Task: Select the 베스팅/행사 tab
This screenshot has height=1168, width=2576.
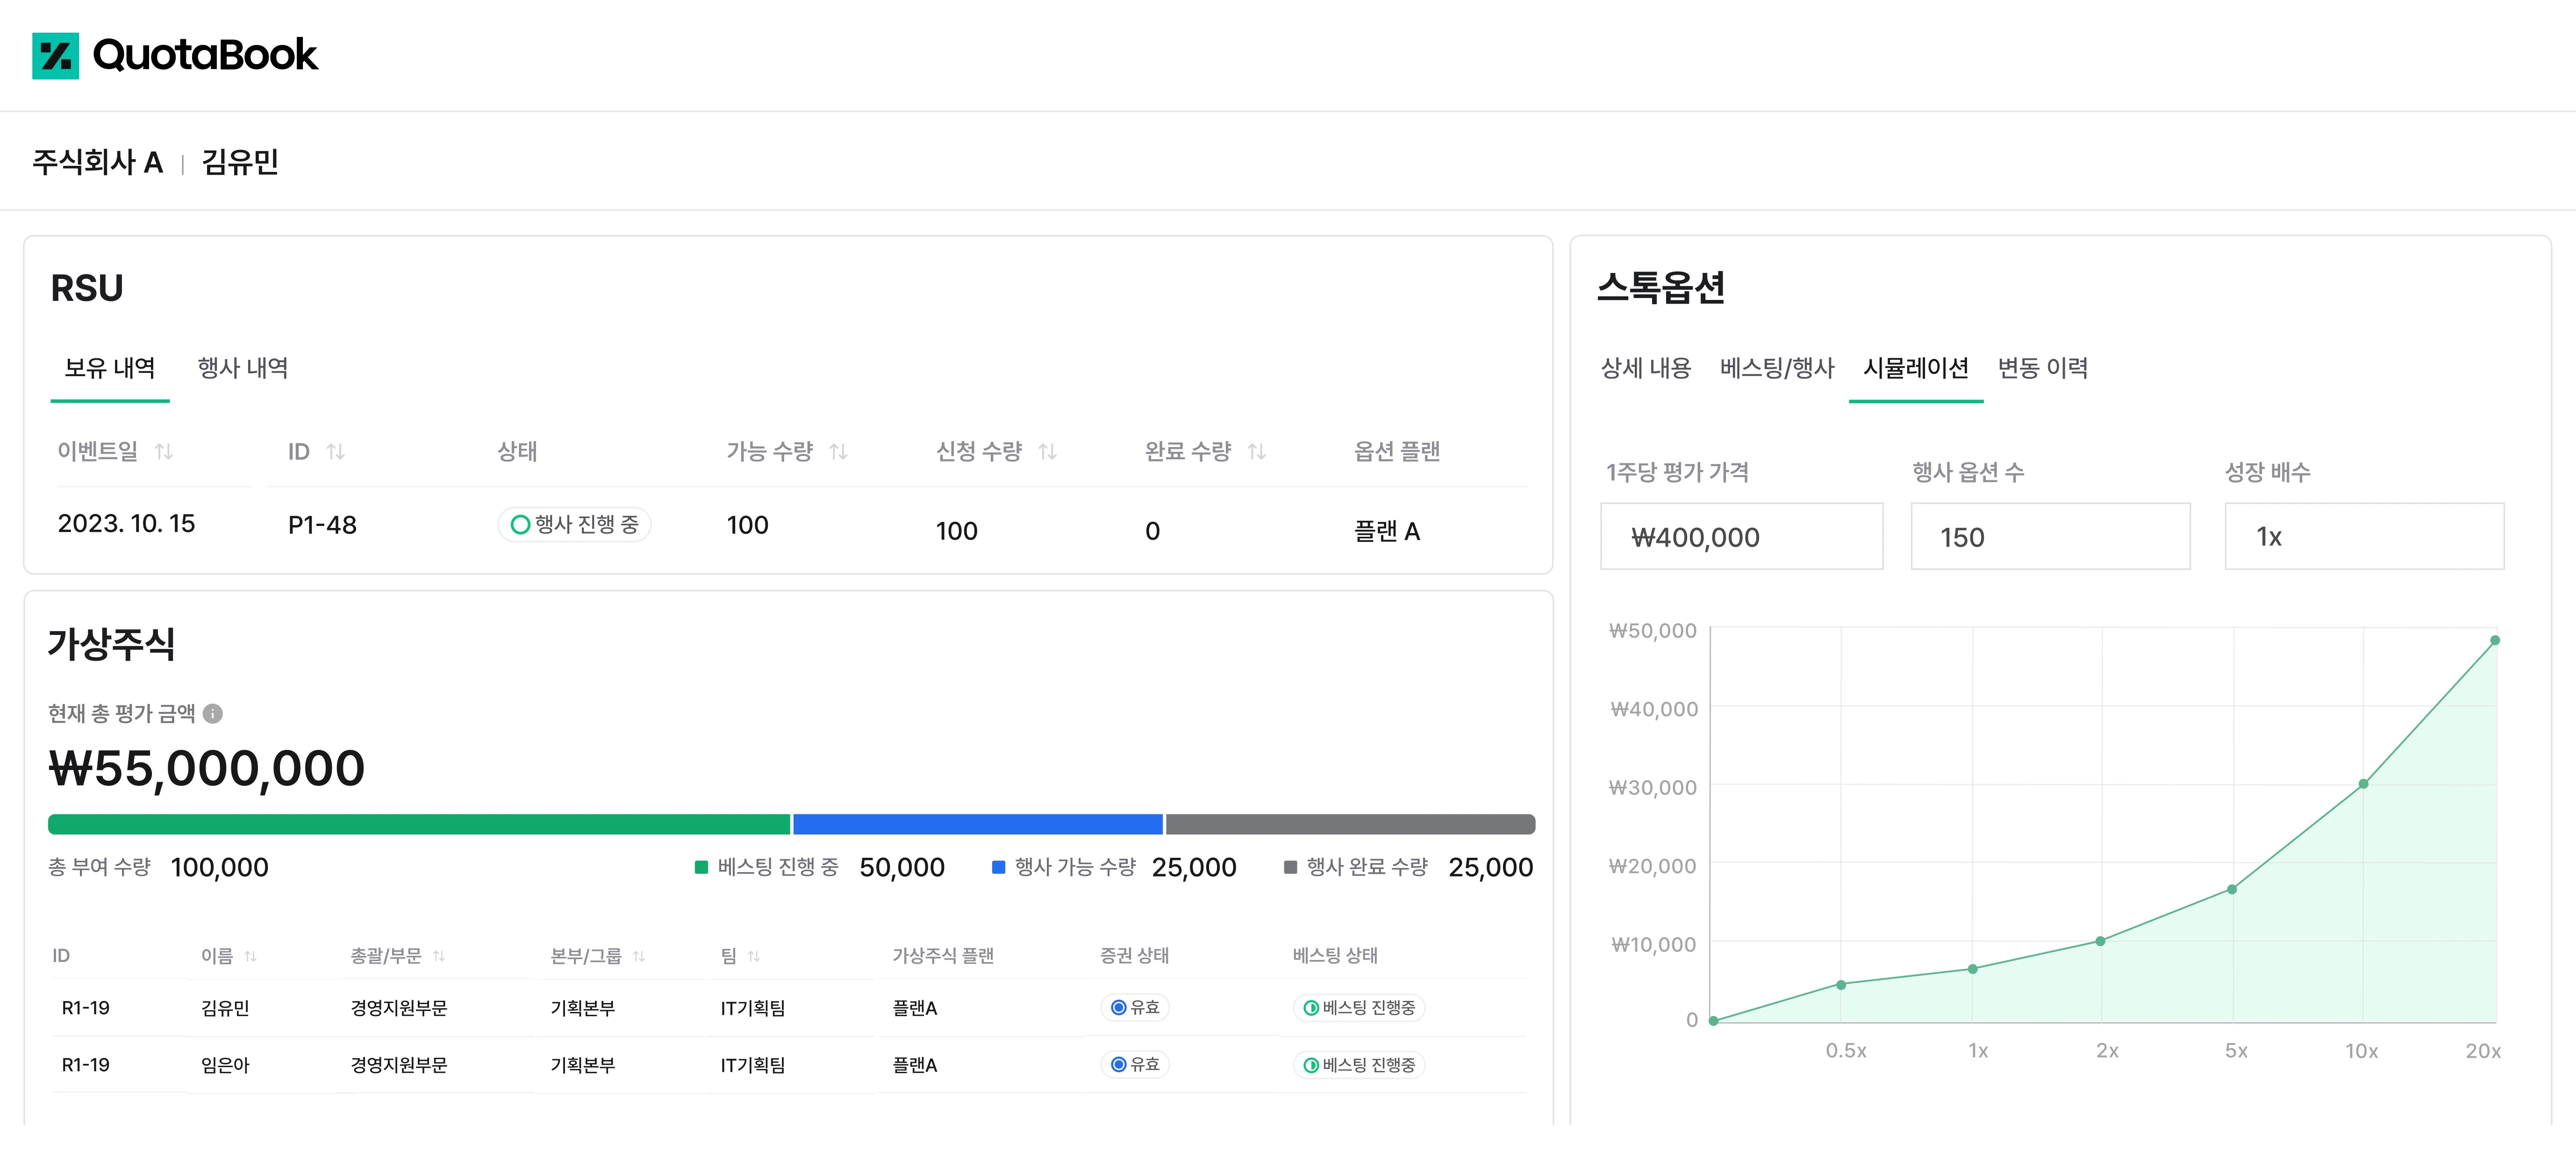Action: (x=1777, y=368)
